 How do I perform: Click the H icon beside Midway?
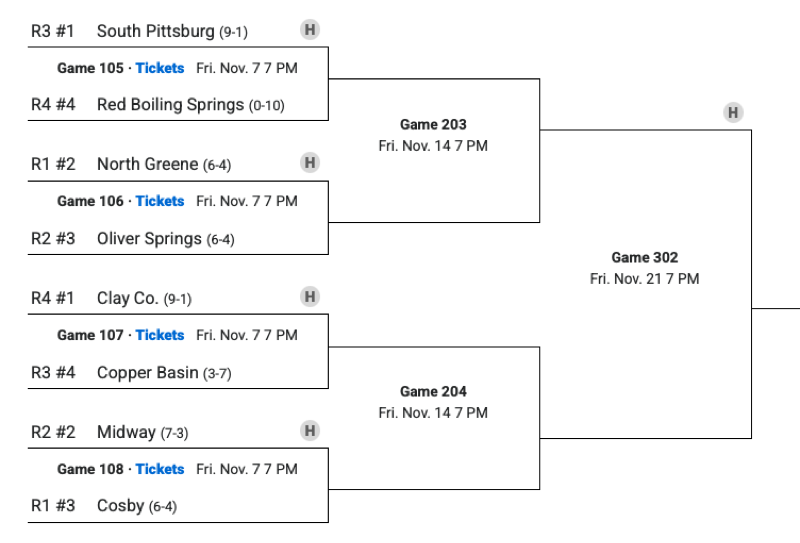[310, 430]
